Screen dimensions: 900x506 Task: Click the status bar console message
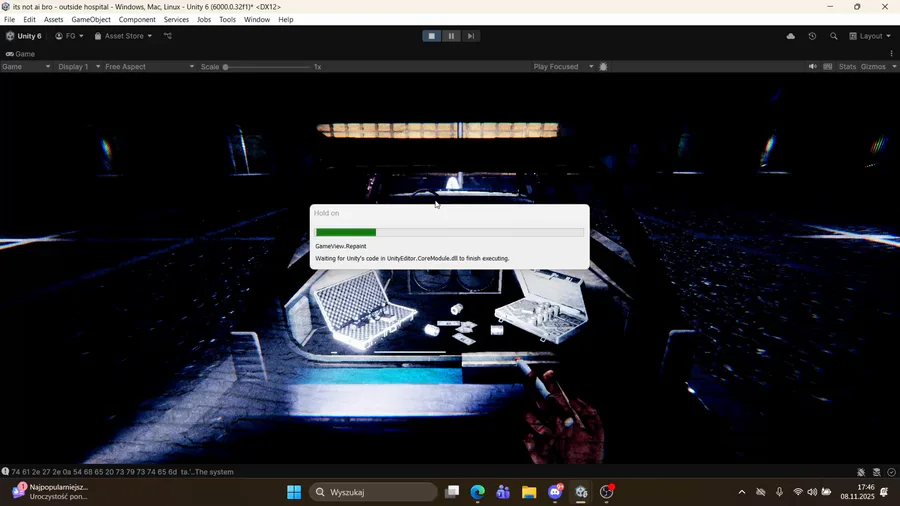point(122,472)
